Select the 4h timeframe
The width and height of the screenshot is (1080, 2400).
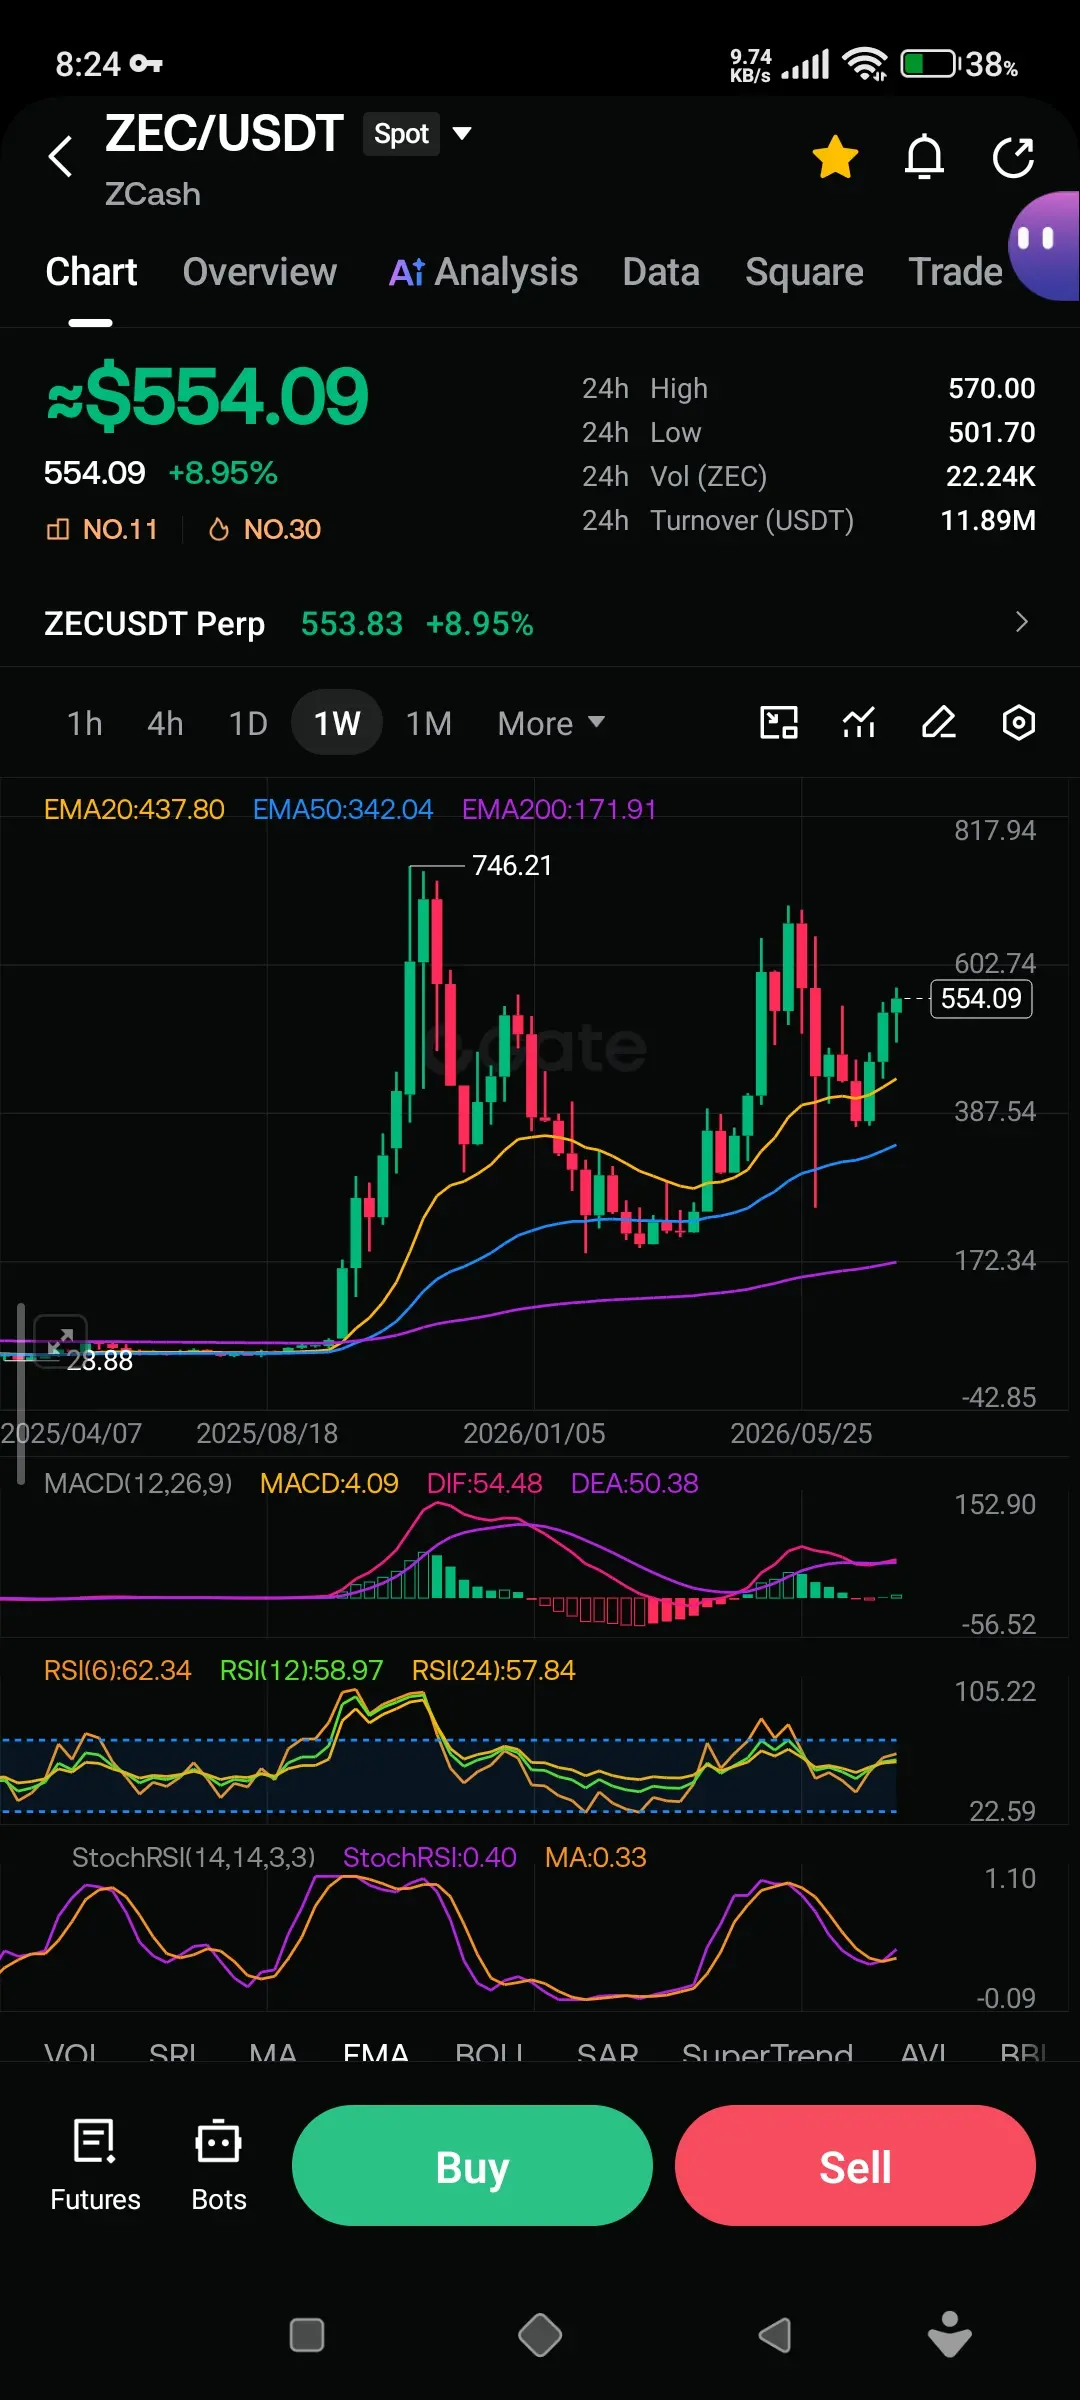click(165, 723)
